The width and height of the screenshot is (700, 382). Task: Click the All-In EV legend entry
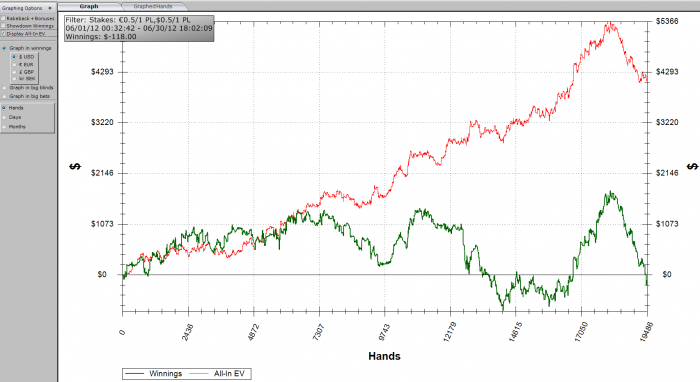218,374
